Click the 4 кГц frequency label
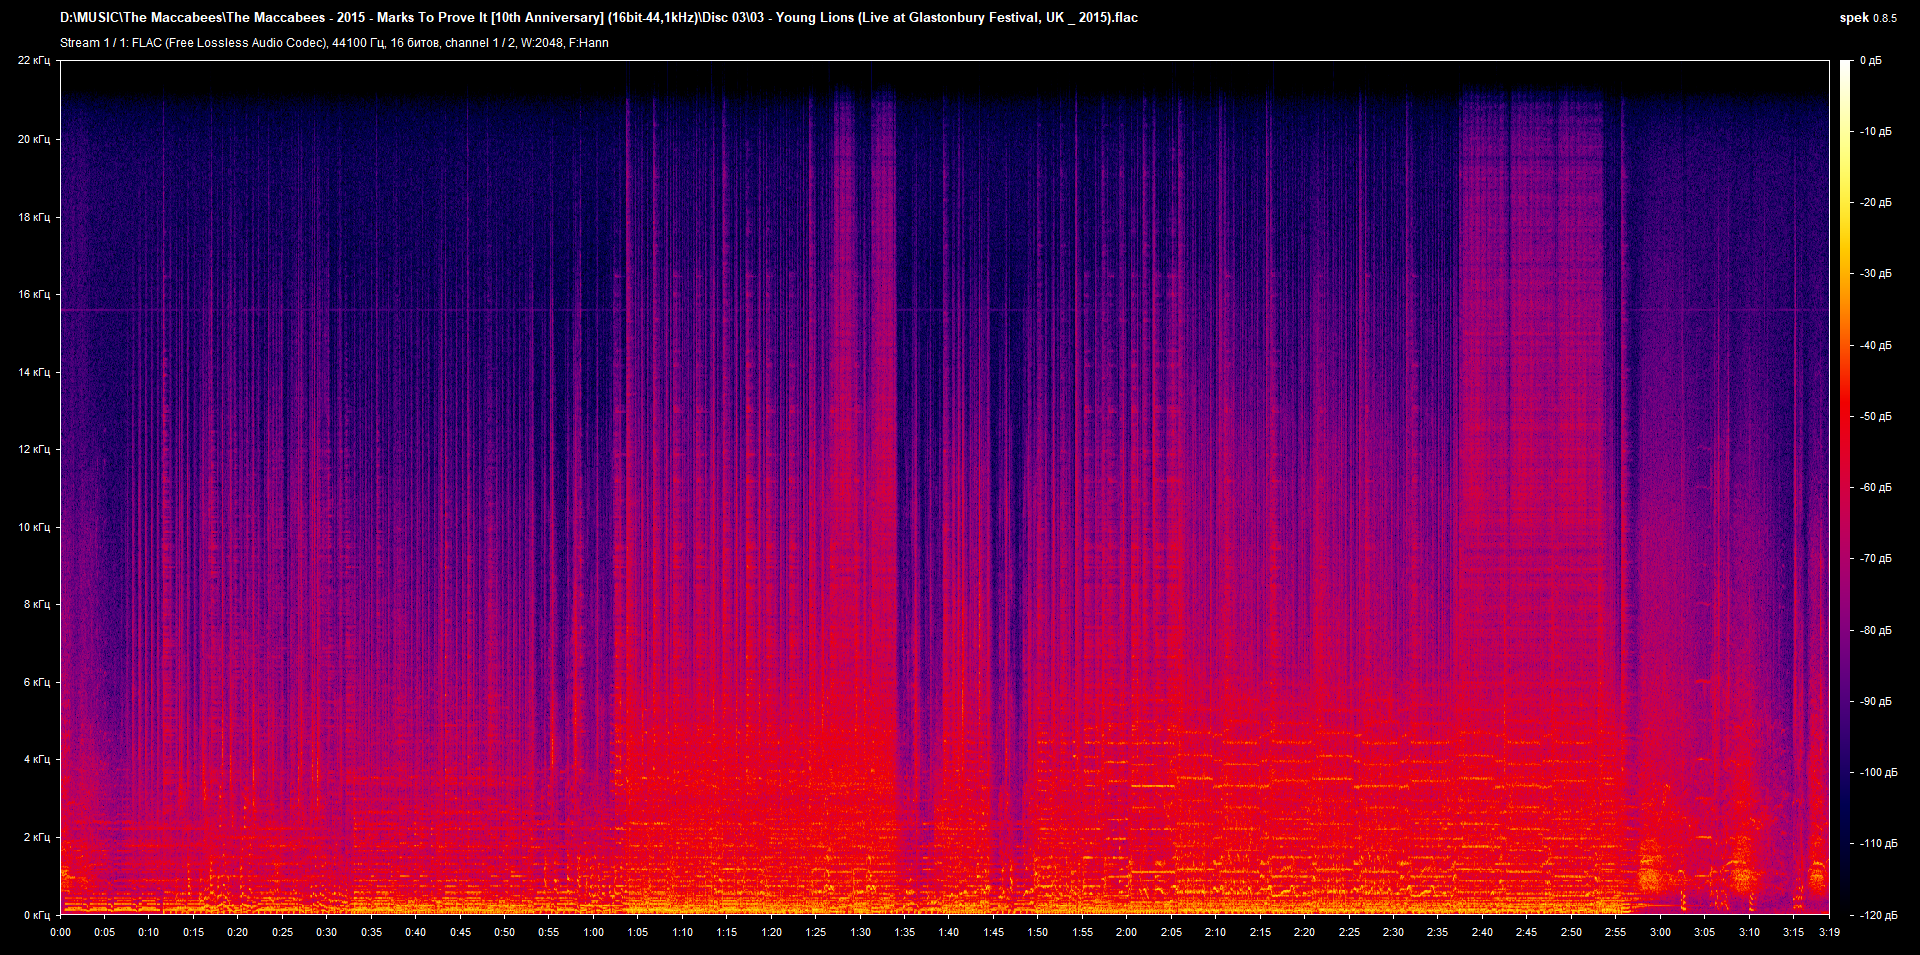The image size is (1920, 955). tap(36, 759)
